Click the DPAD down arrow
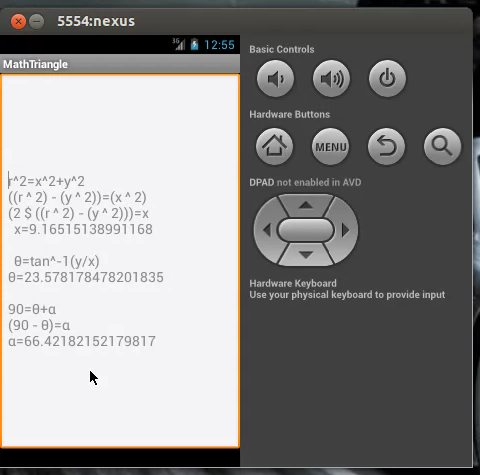This screenshot has width=480, height=475. 306,255
